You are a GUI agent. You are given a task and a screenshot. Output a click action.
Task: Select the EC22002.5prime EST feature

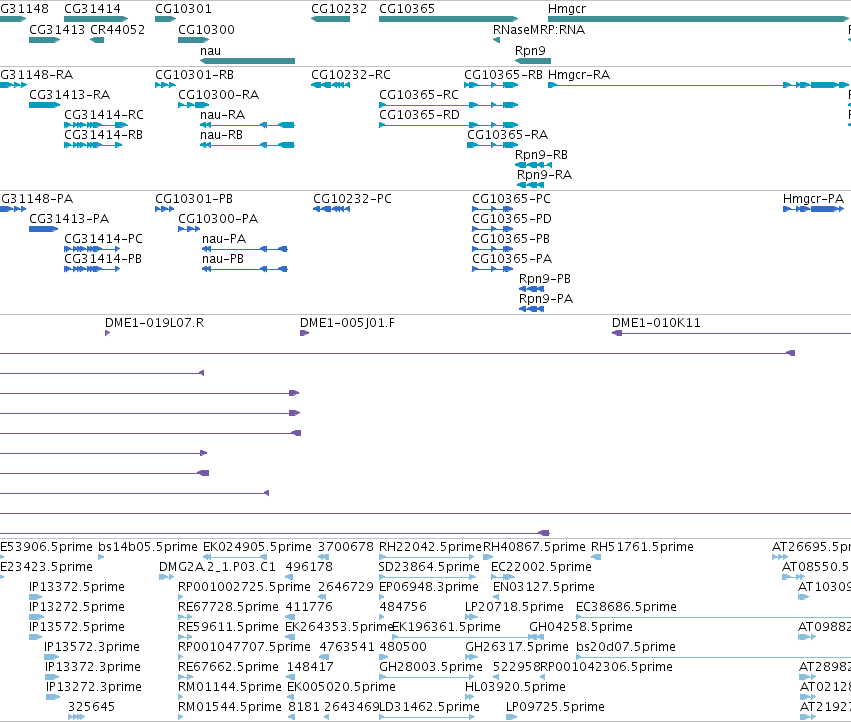point(503,577)
